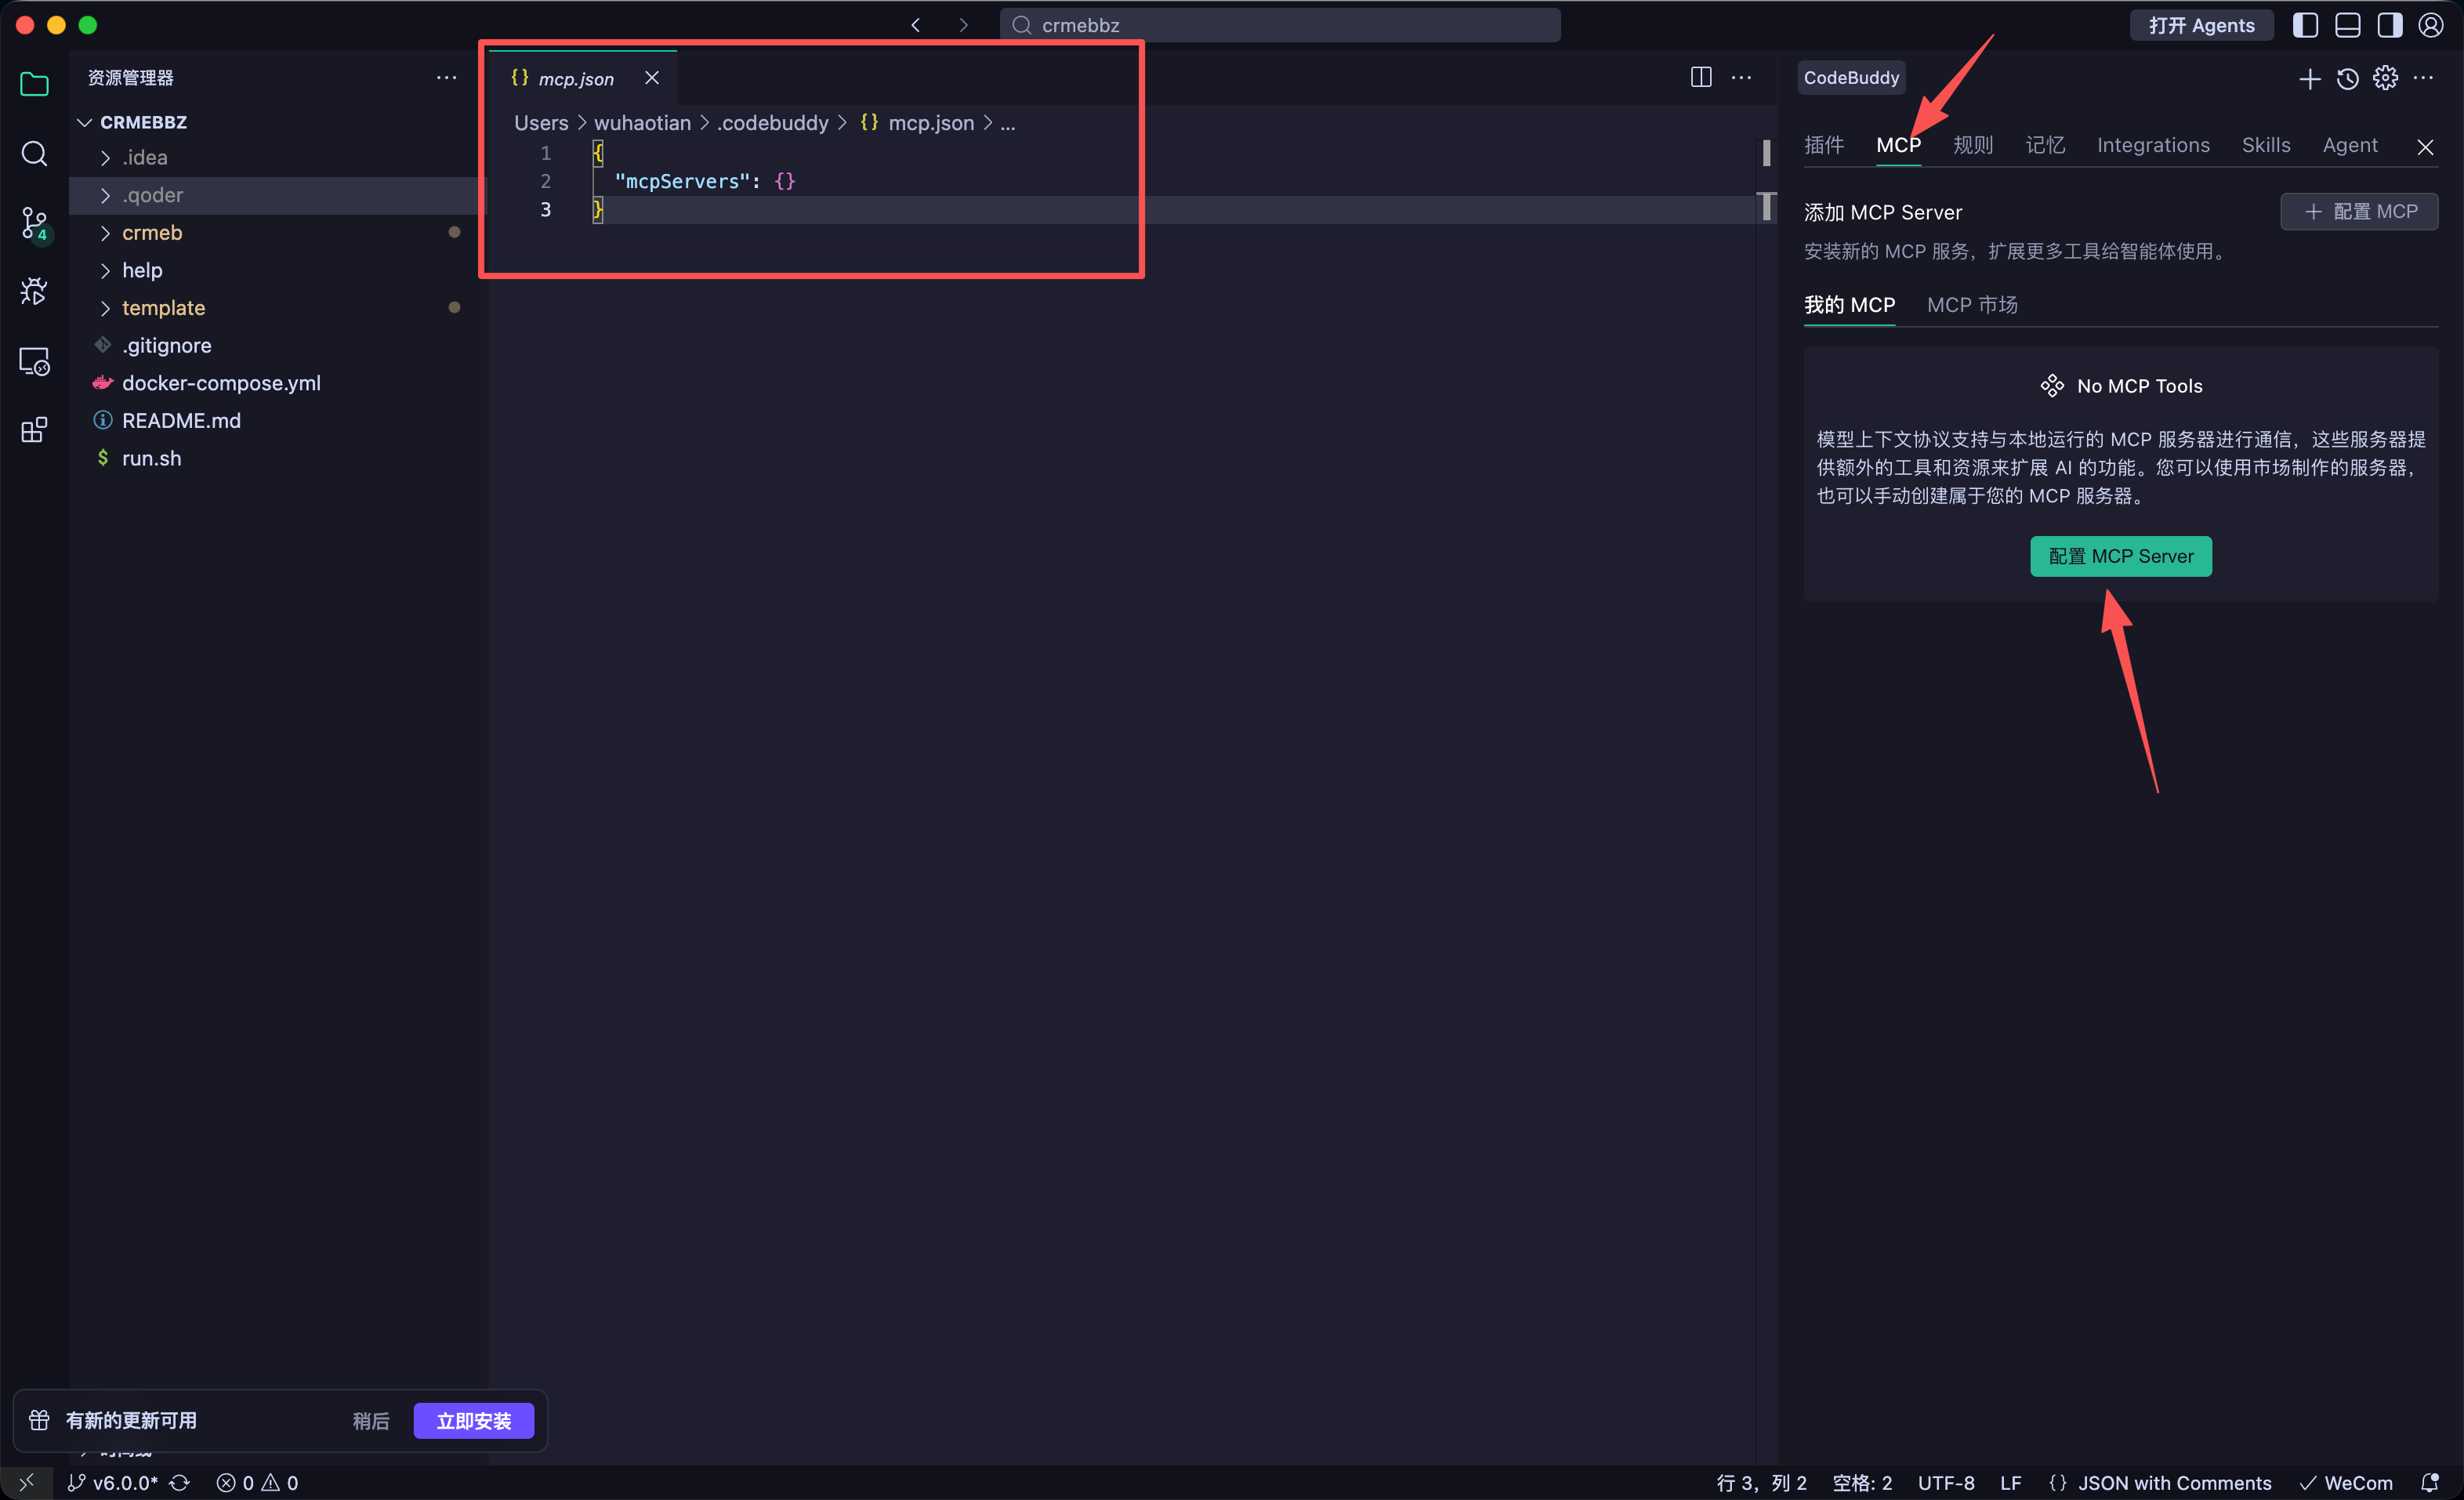Open the Extensions view icon
Image resolution: width=2464 pixels, height=1500 pixels.
point(34,430)
